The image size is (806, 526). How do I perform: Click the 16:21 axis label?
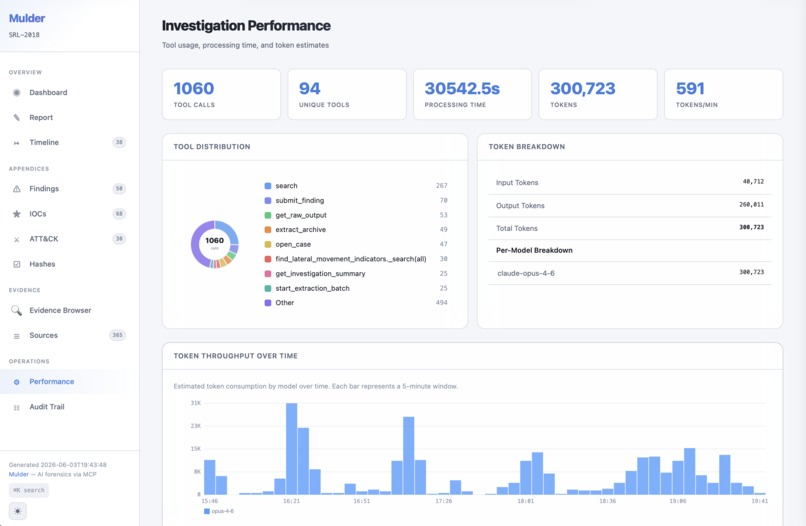point(291,501)
